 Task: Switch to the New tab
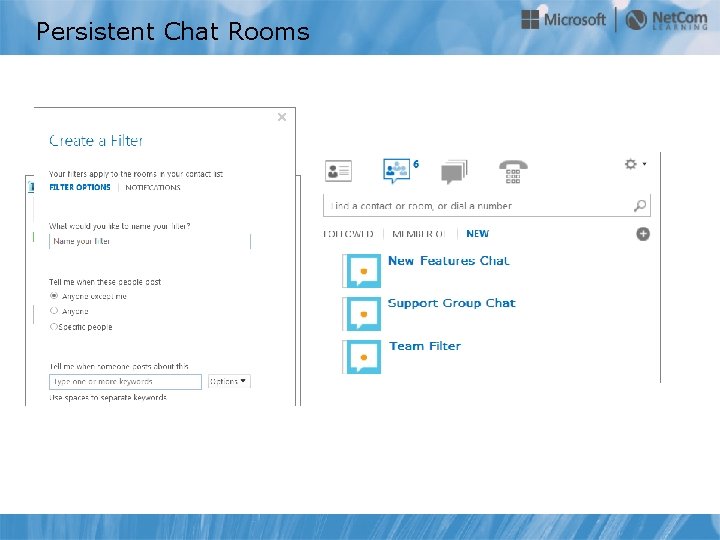478,234
